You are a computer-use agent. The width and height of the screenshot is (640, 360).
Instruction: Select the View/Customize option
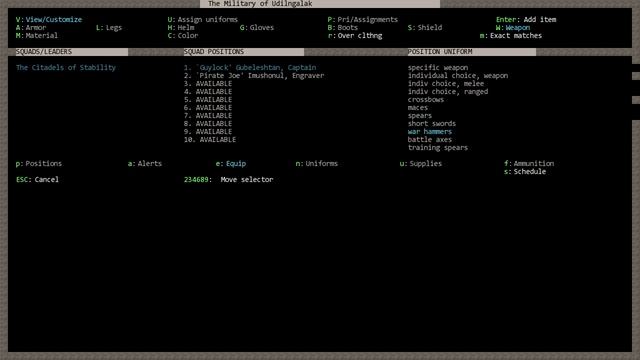tap(49, 20)
